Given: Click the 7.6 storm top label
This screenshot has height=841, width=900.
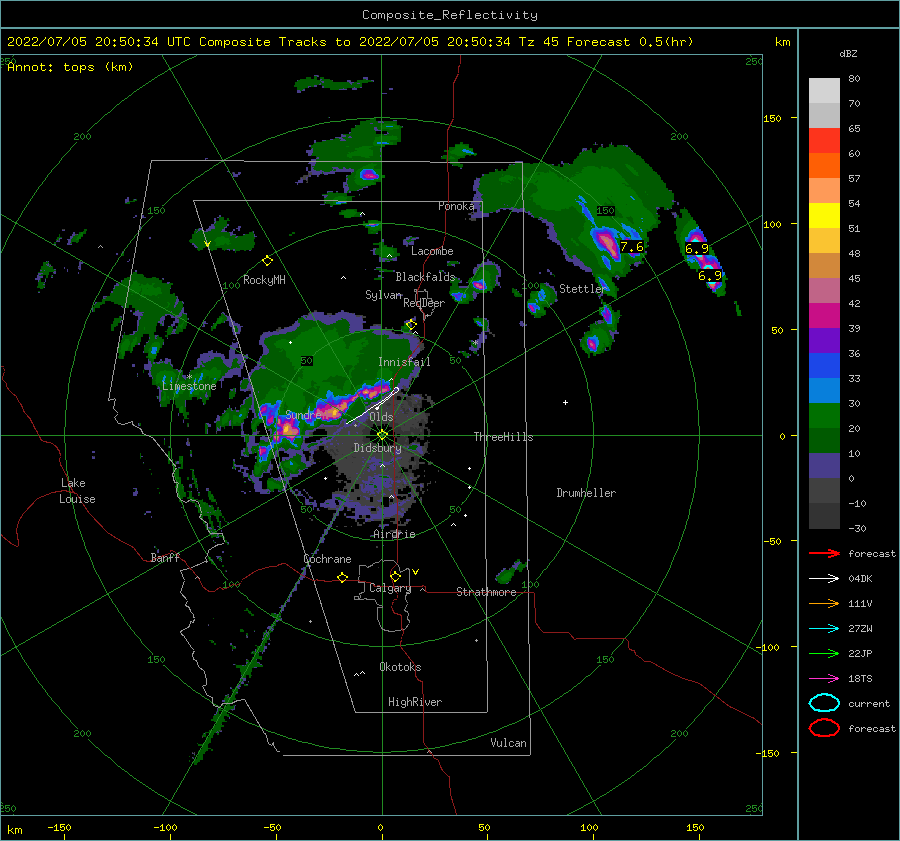Looking at the screenshot, I should (632, 247).
